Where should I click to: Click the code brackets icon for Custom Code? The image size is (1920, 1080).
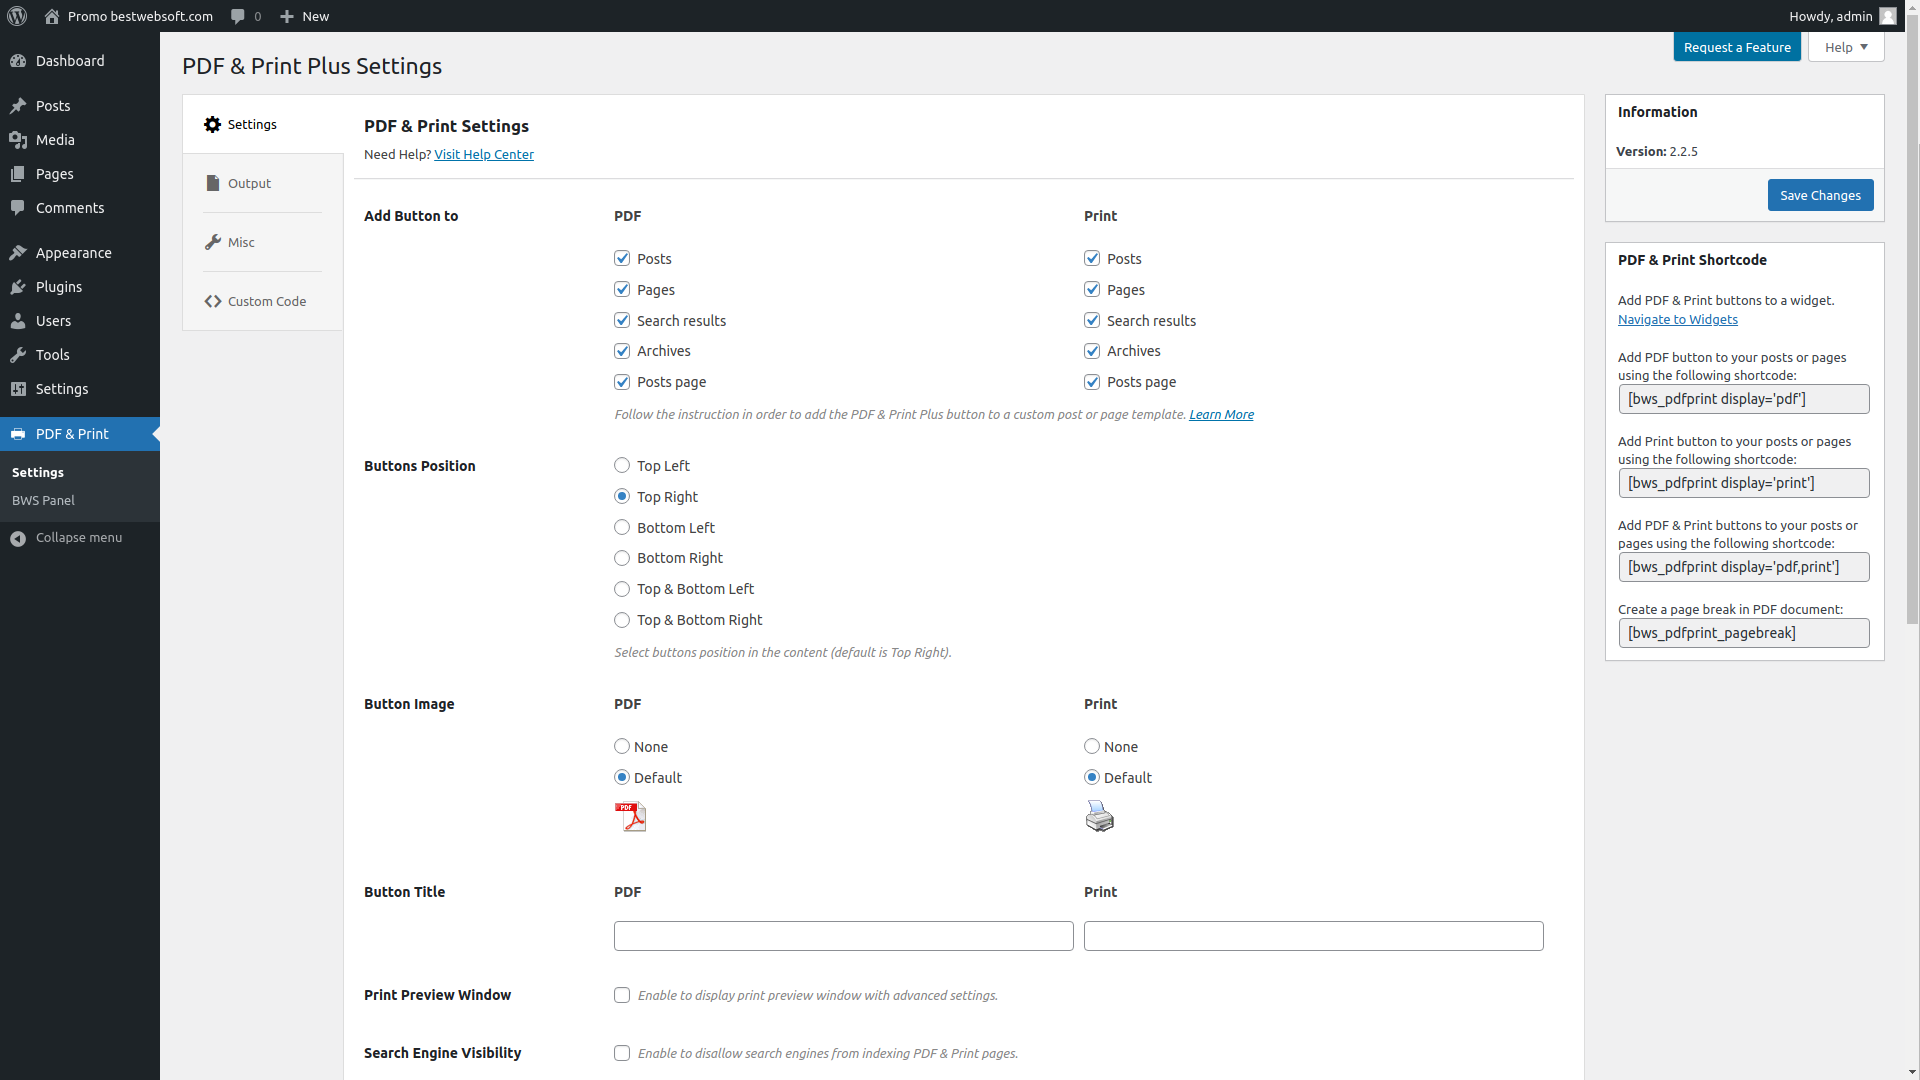click(213, 301)
